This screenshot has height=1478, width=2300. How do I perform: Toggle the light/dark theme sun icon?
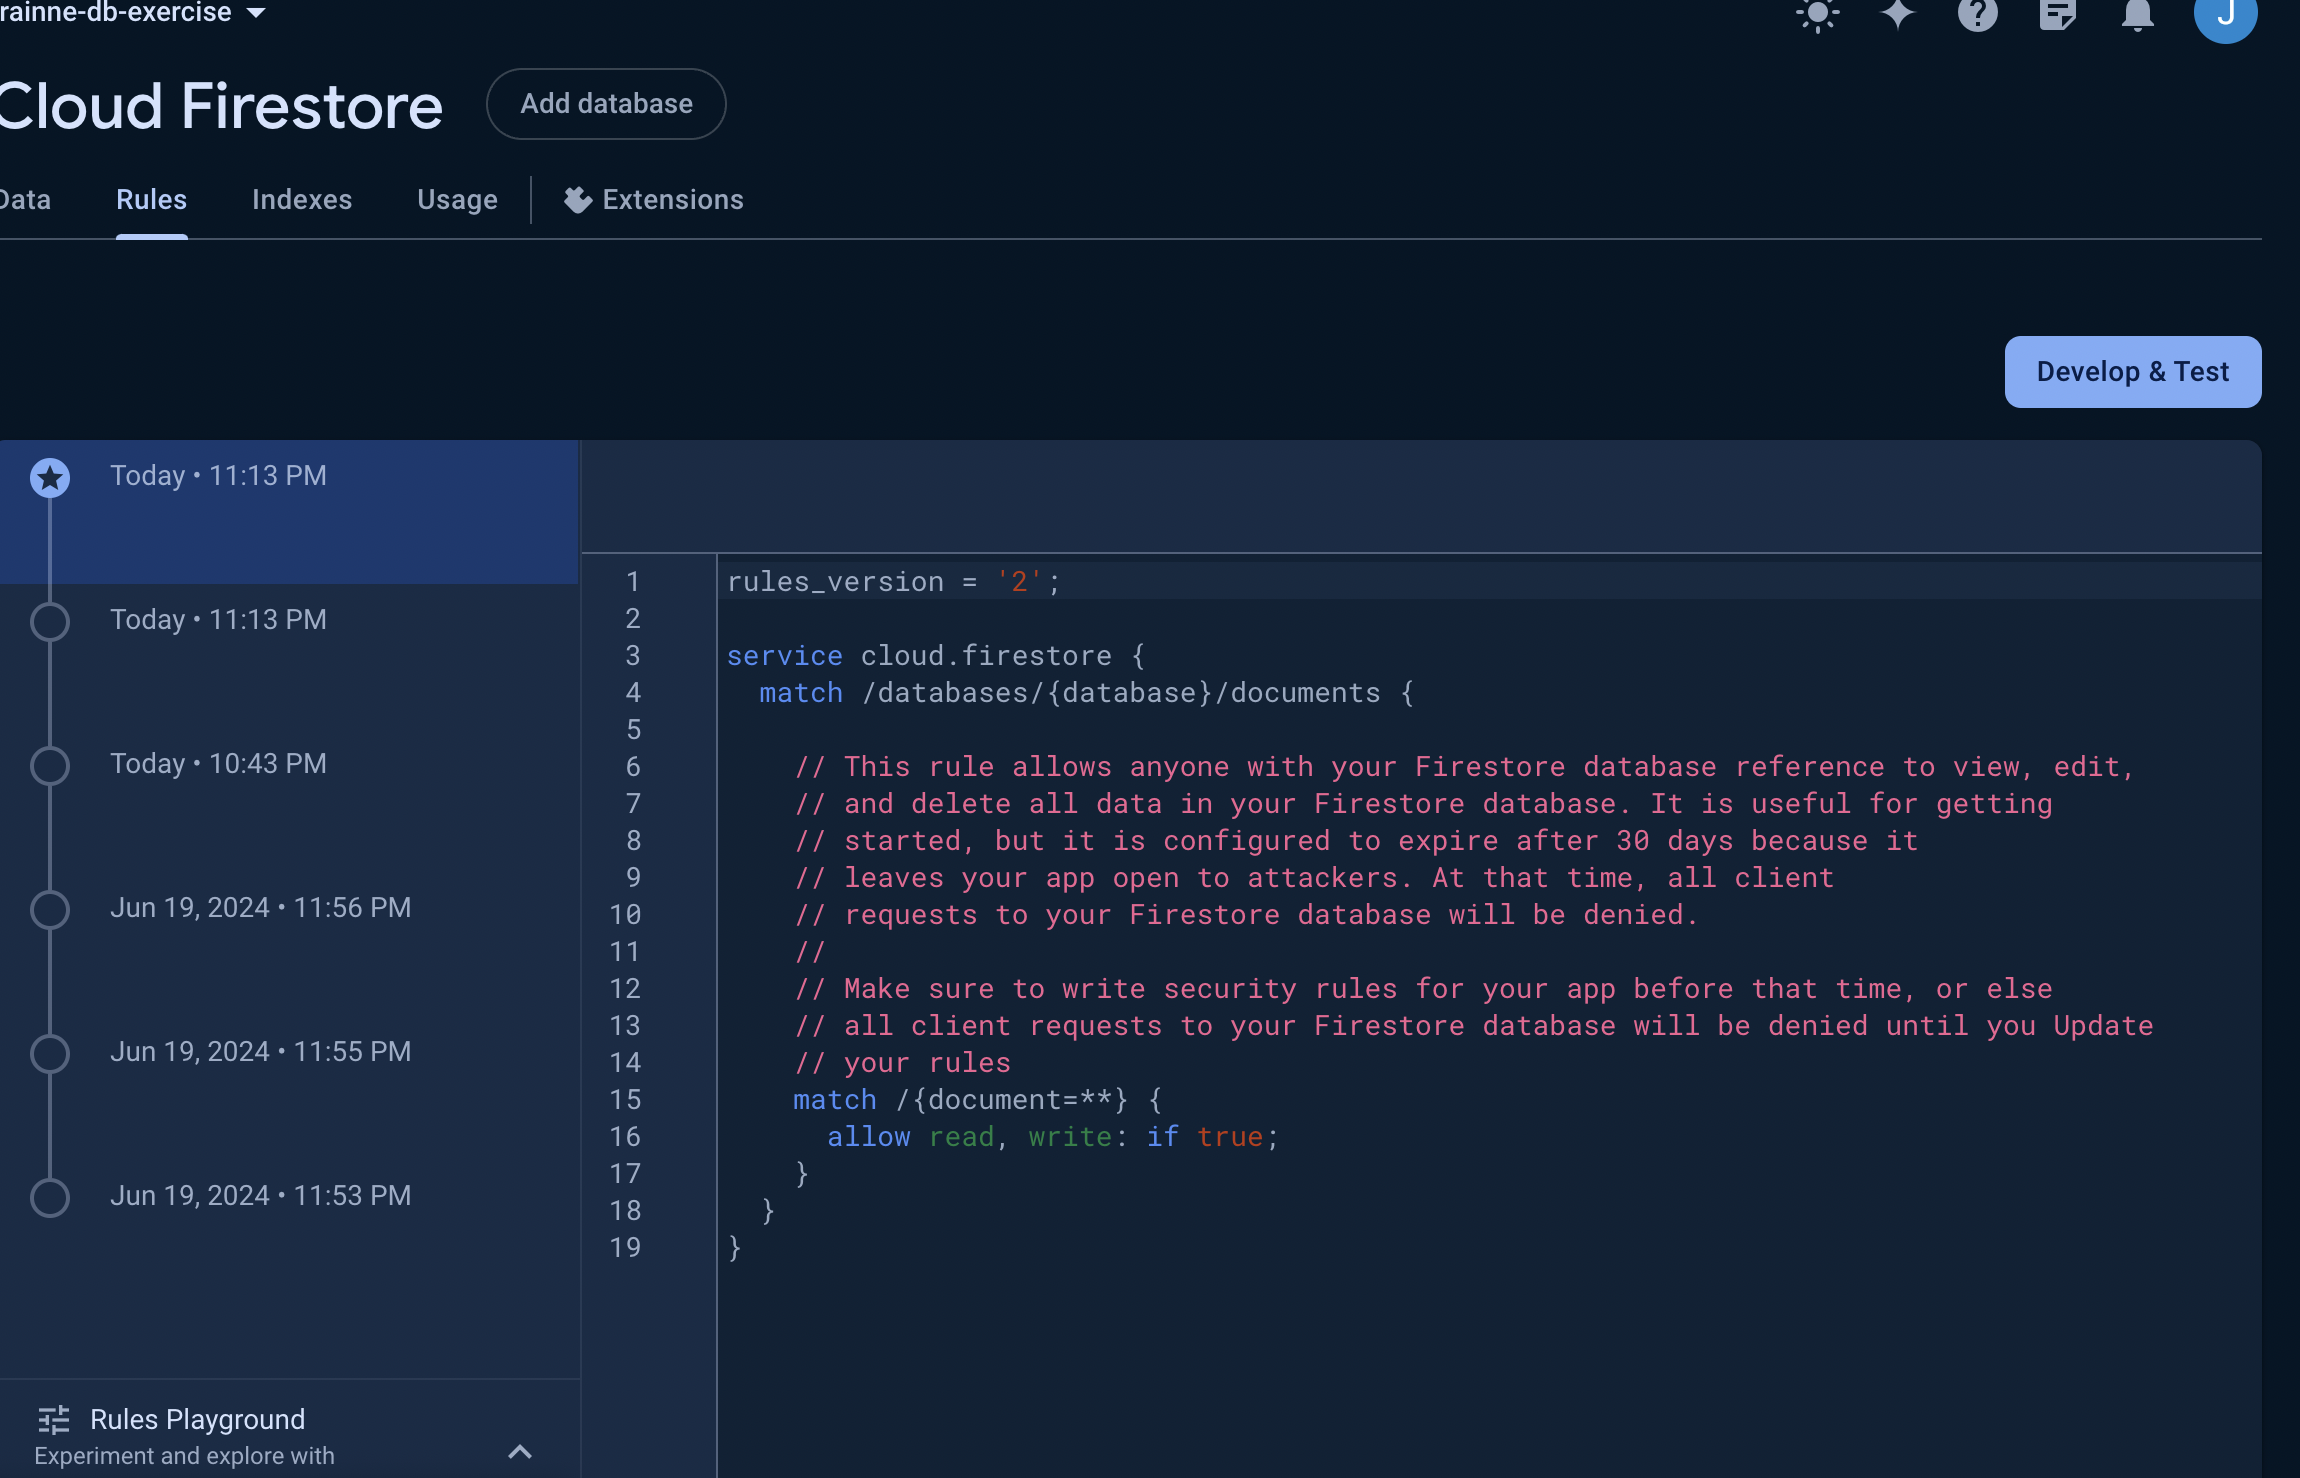(x=1817, y=14)
